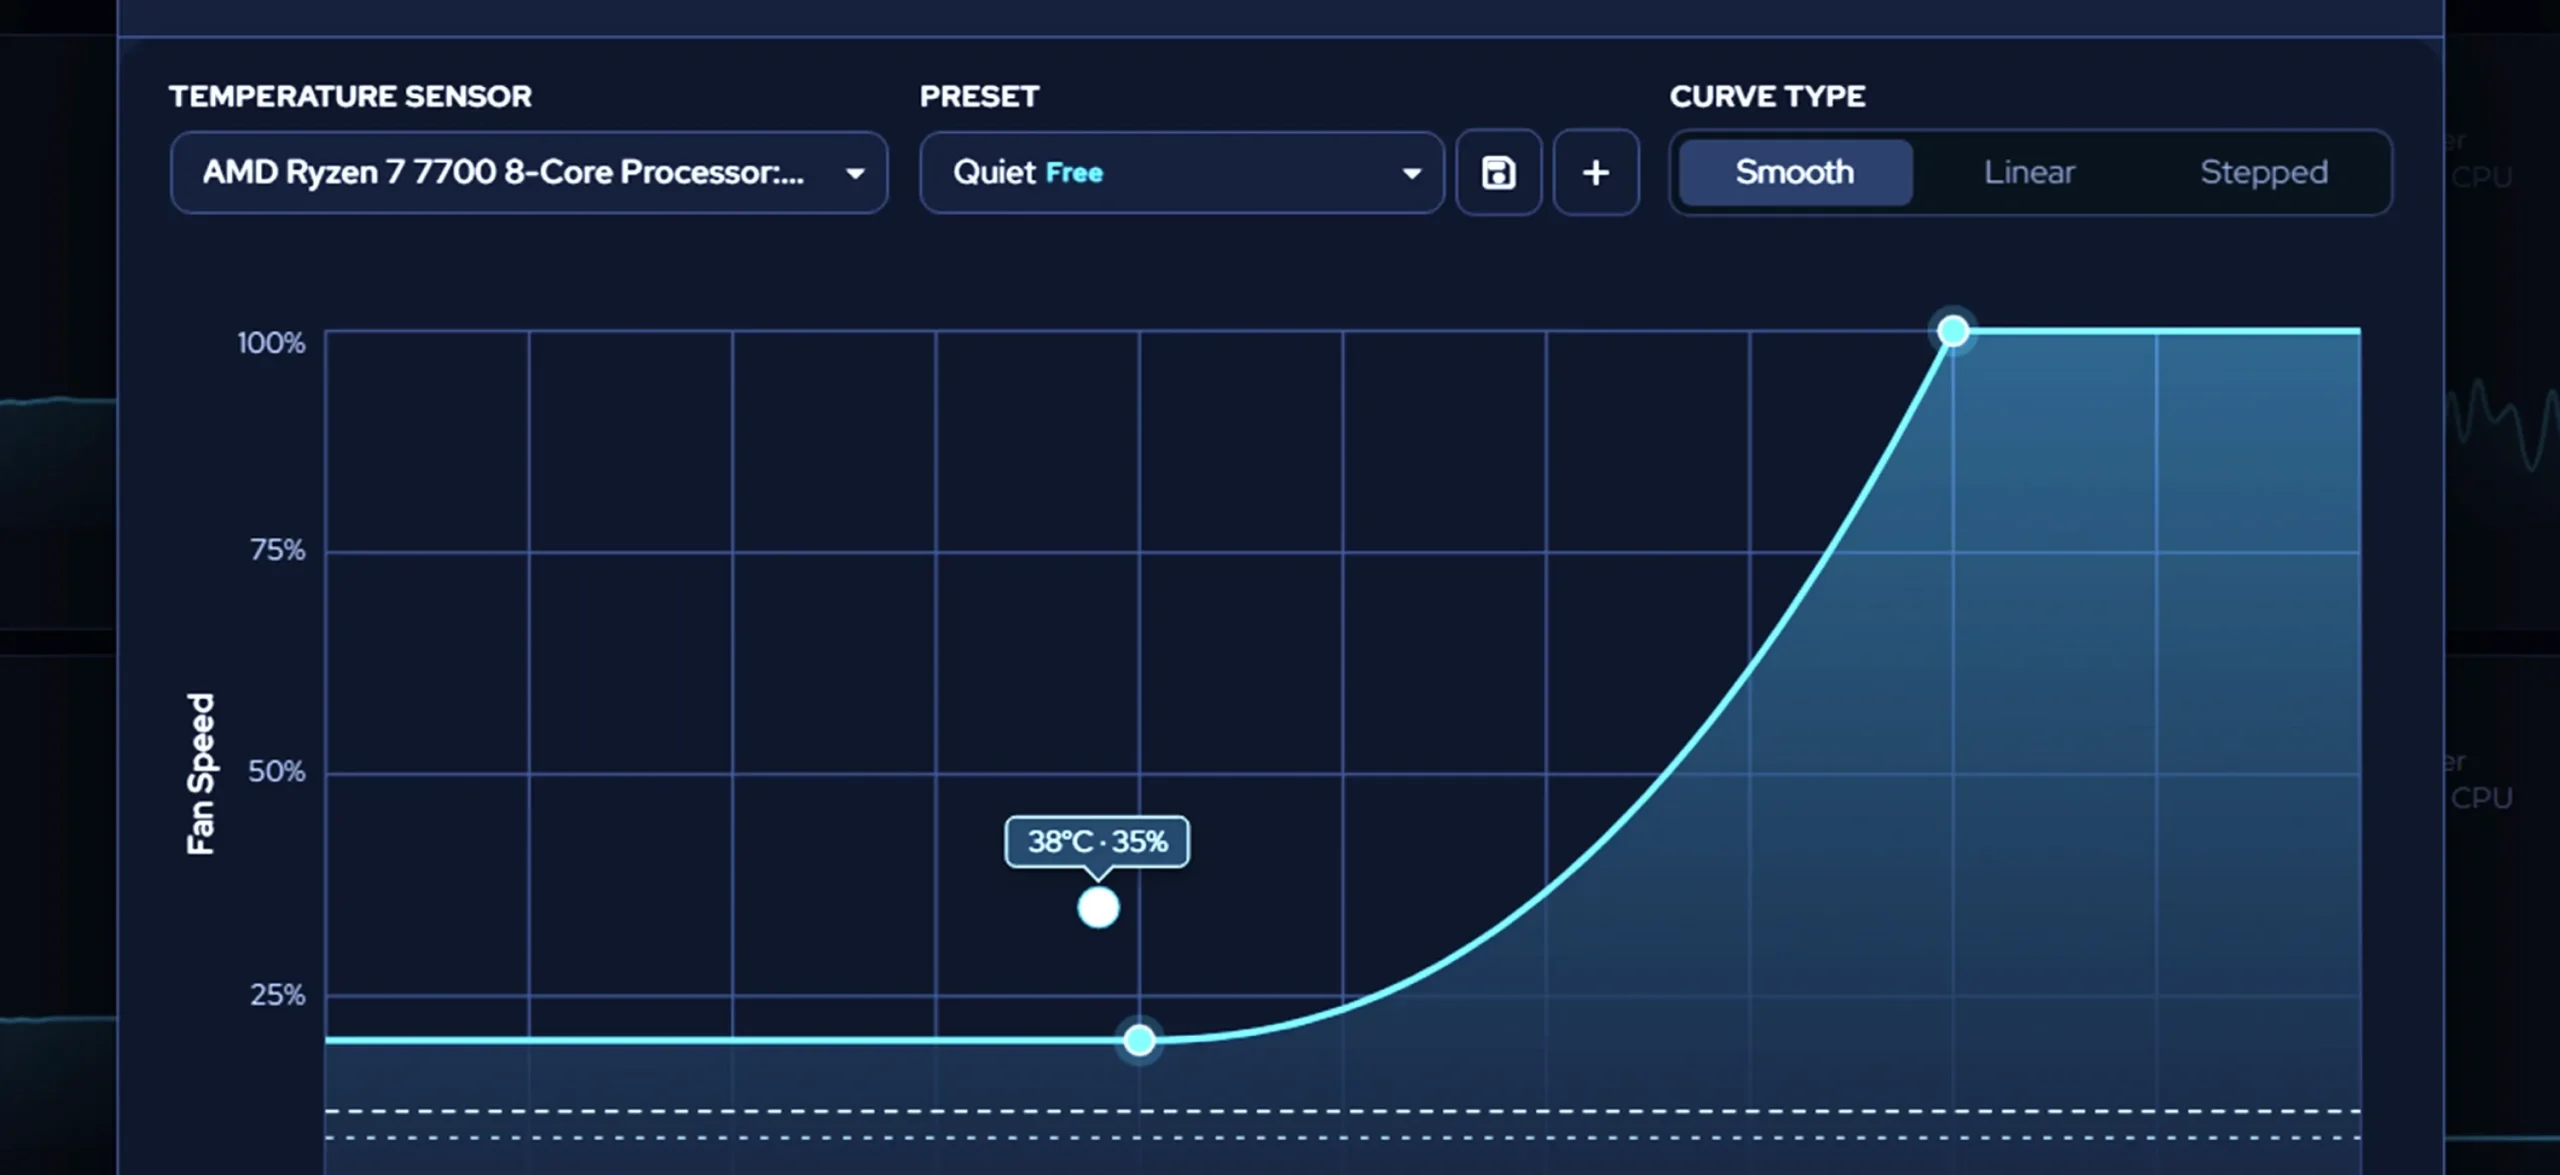Click the Fan Speed axis title

pos(201,774)
